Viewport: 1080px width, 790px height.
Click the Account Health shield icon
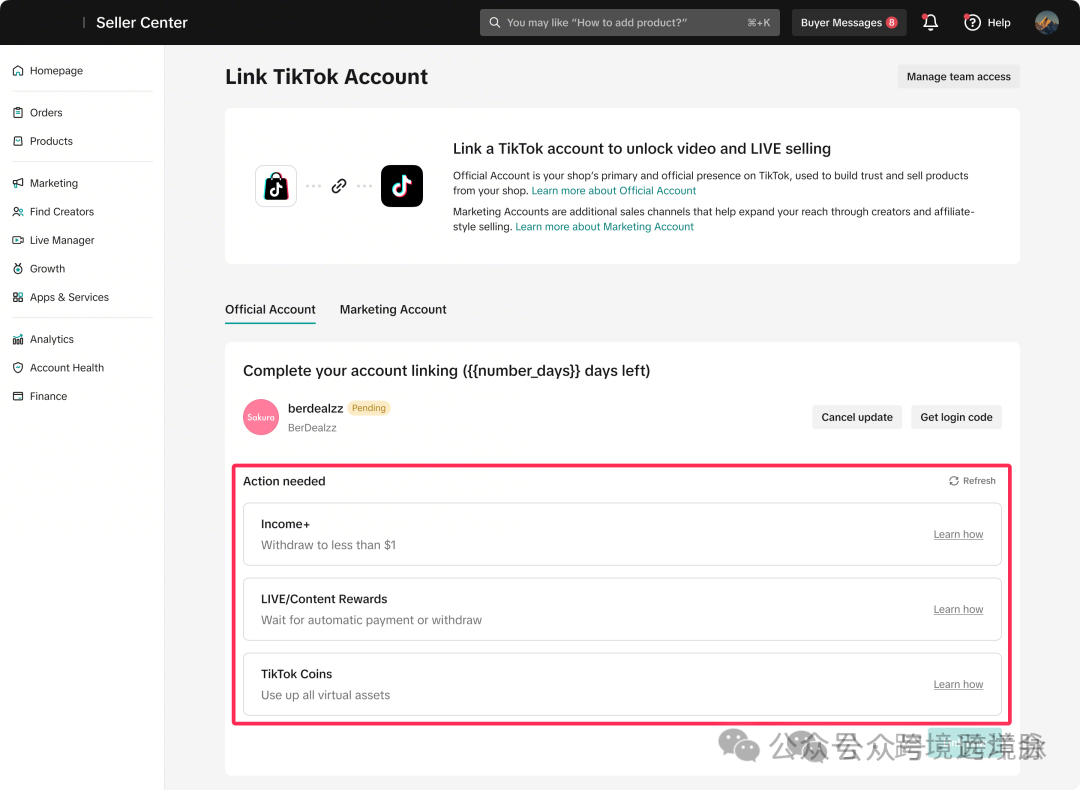(x=18, y=367)
